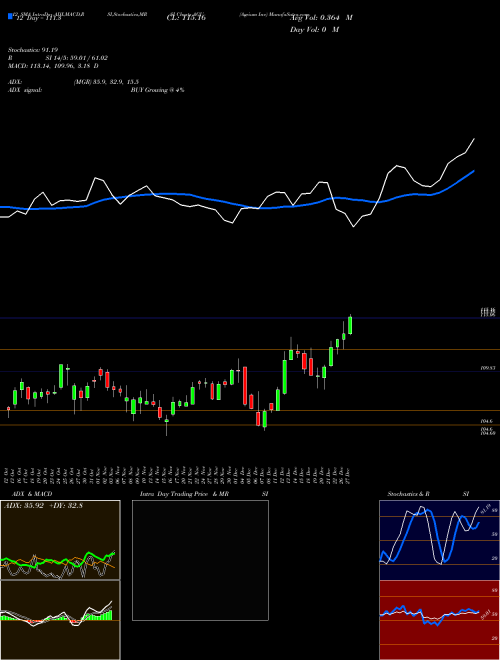Open the blue stochastics chart thumbnail
This screenshot has width=500, height=660.
[439, 540]
